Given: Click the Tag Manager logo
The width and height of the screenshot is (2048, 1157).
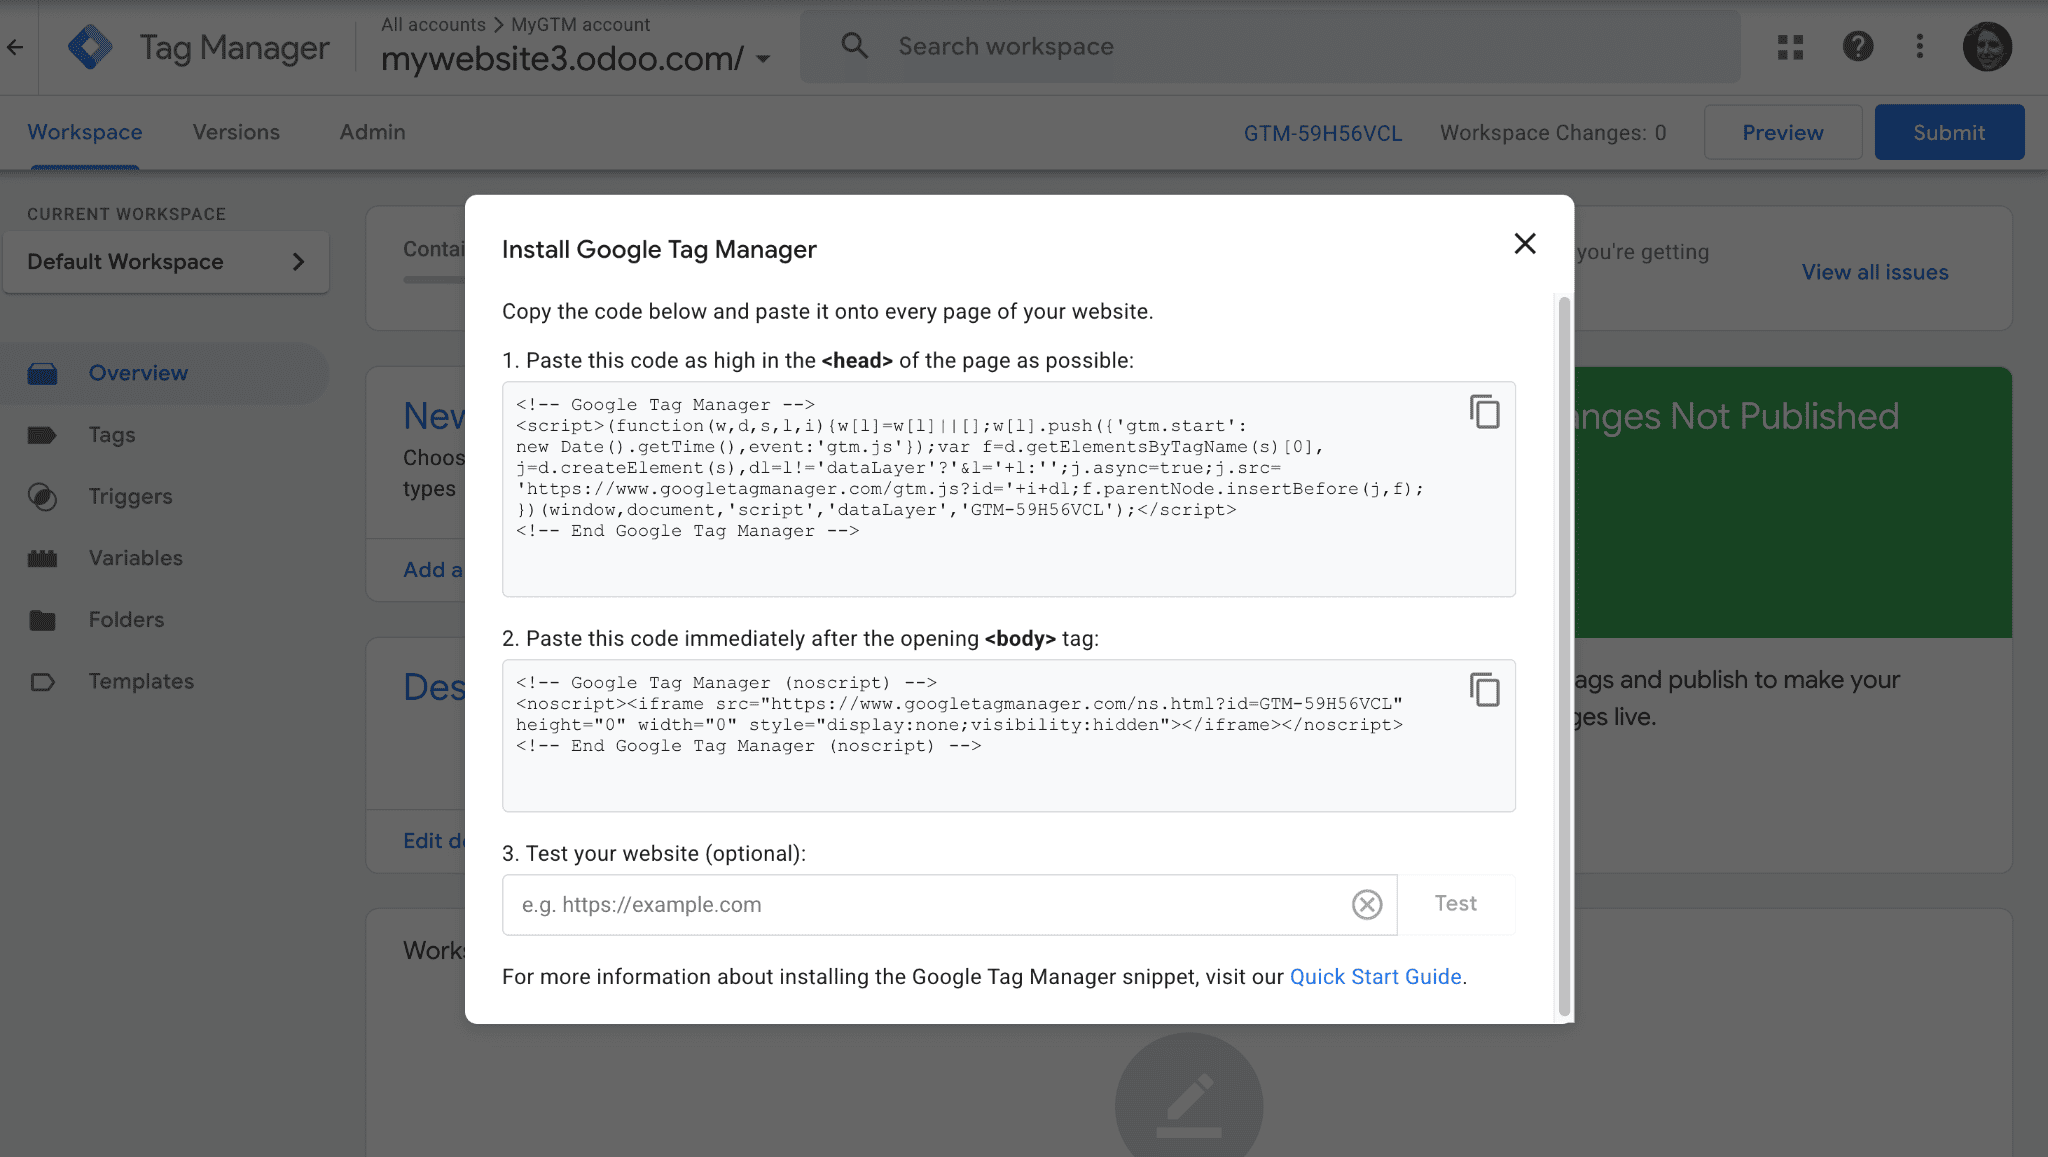Looking at the screenshot, I should pos(90,47).
